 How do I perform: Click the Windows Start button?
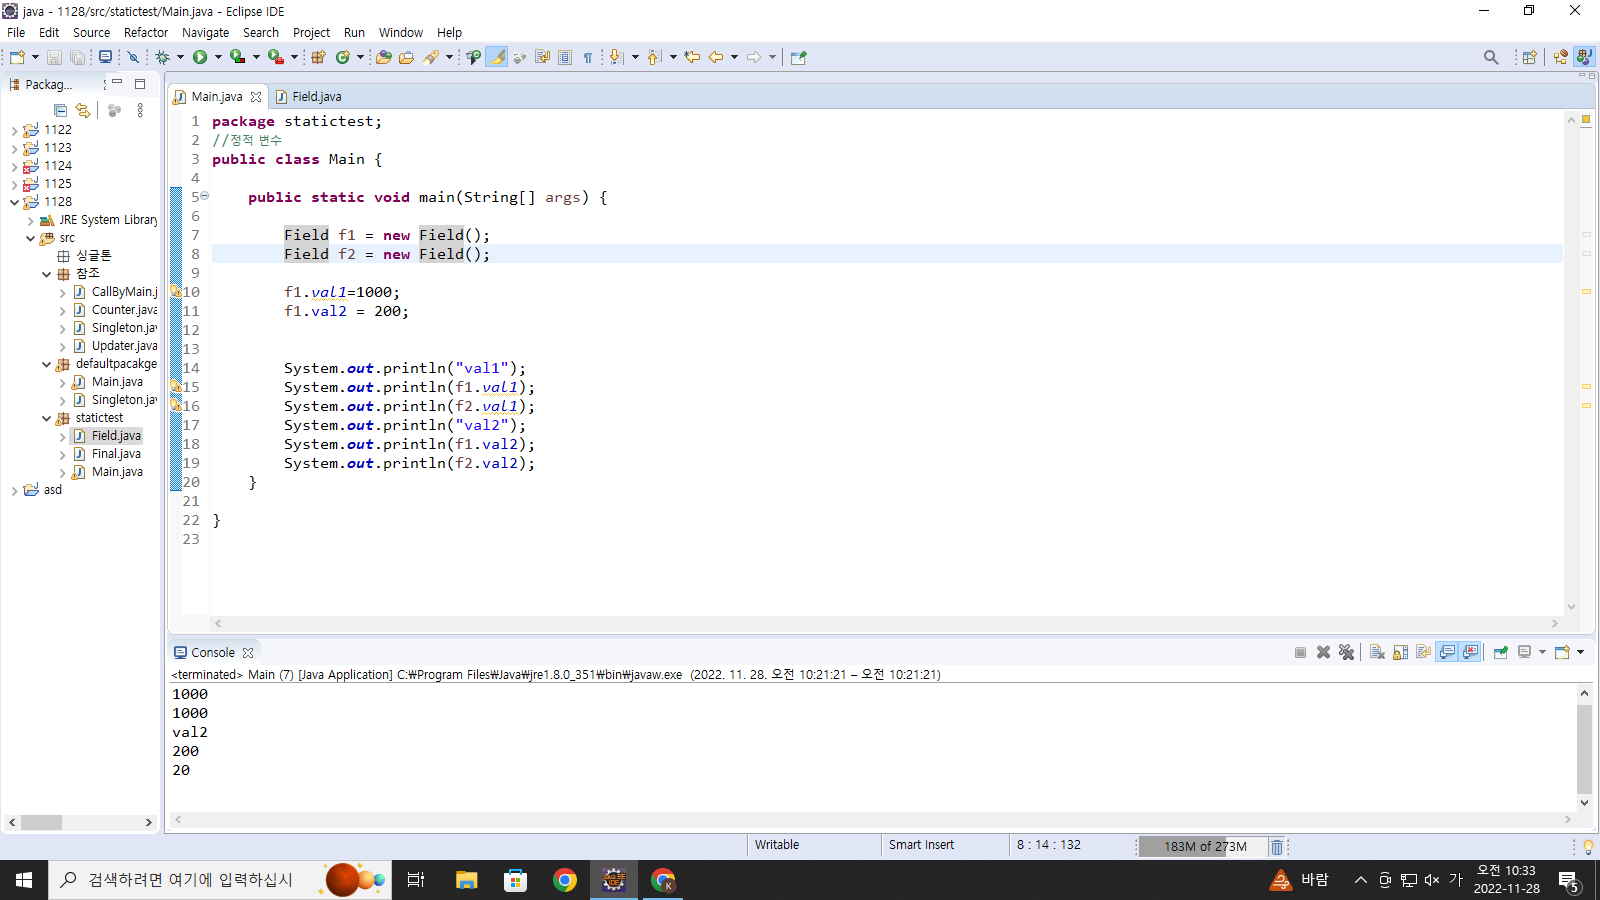click(24, 880)
